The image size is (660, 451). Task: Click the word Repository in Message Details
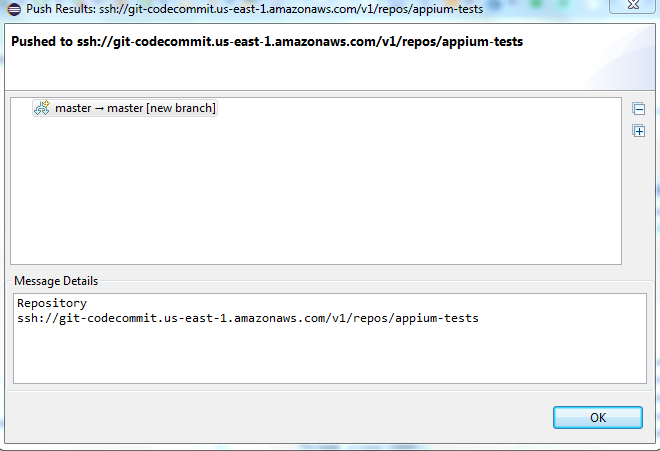pyautogui.click(x=52, y=303)
